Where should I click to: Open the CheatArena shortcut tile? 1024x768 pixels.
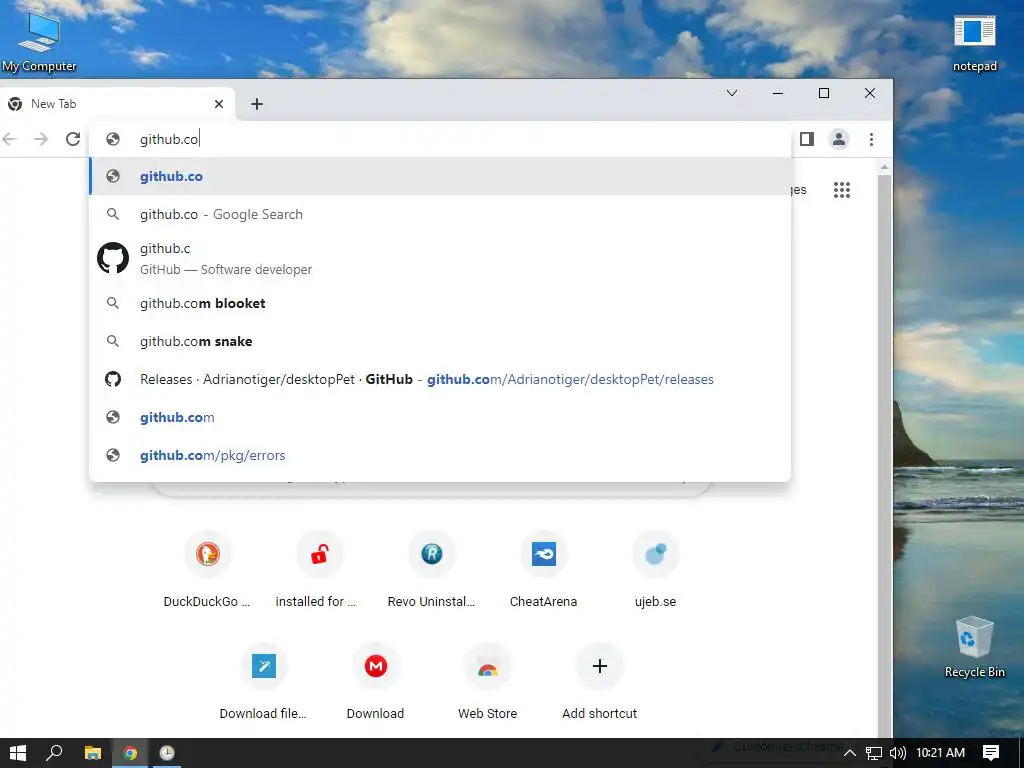[543, 568]
